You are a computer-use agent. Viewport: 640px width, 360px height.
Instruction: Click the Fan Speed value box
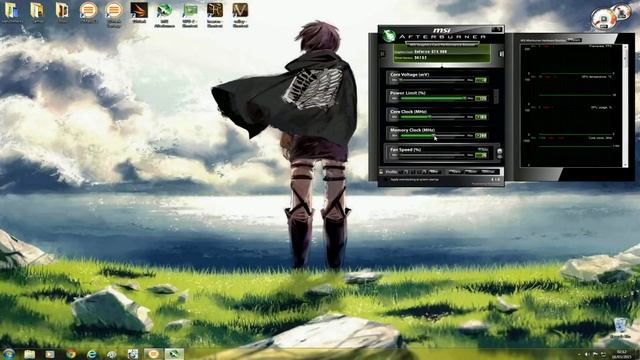(x=481, y=155)
